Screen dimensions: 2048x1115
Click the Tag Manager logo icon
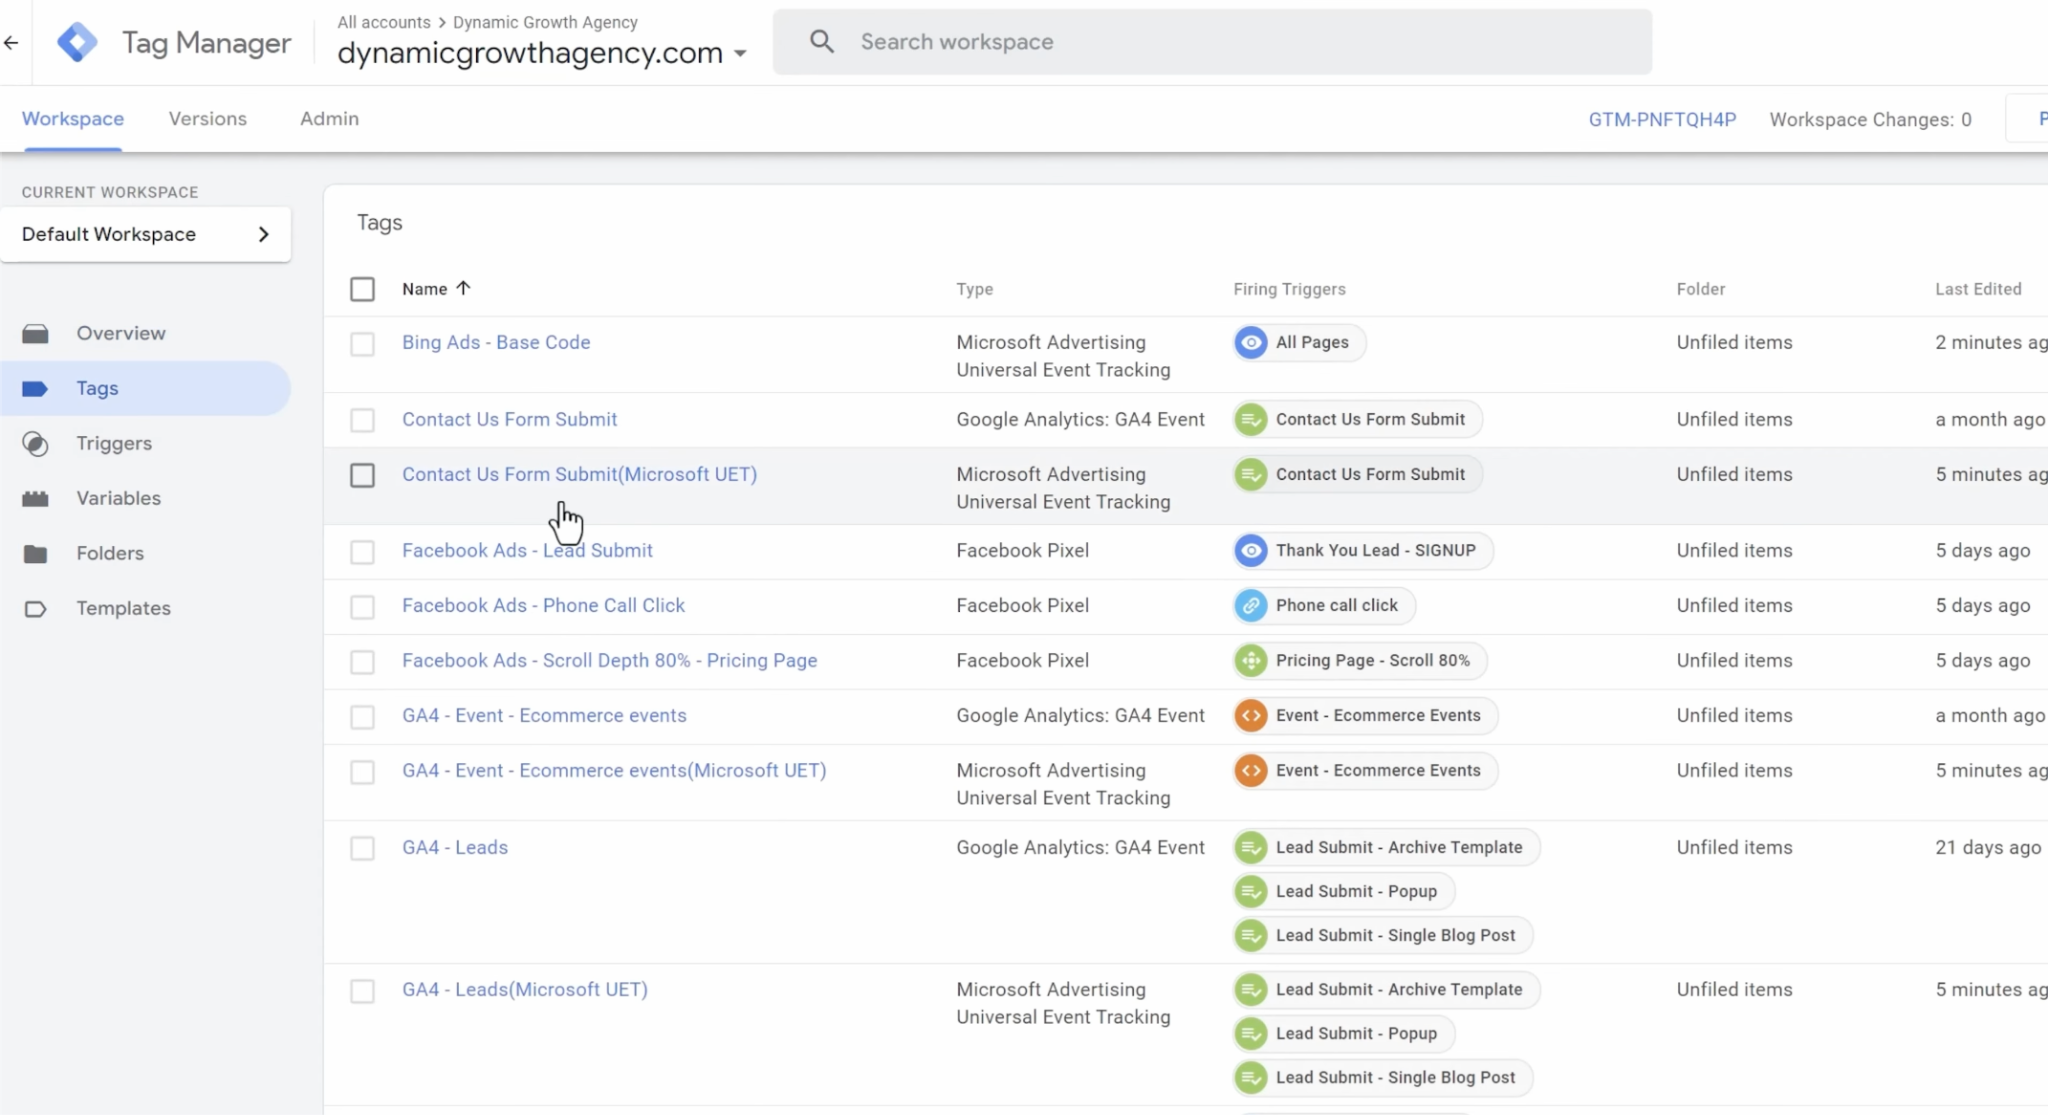77,42
